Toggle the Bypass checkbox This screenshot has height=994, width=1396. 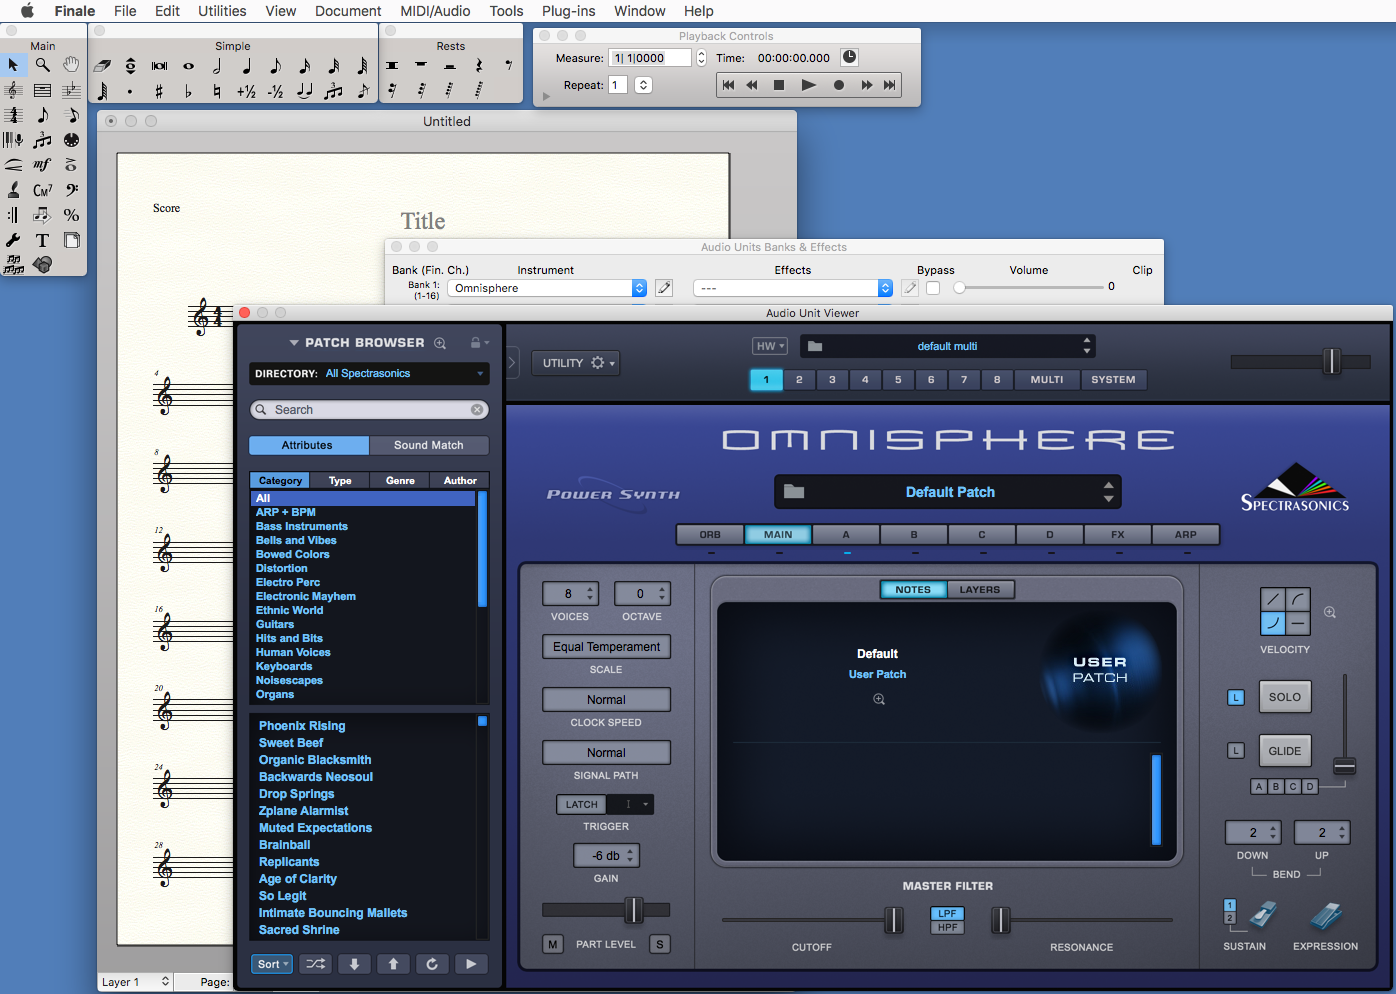(x=933, y=288)
